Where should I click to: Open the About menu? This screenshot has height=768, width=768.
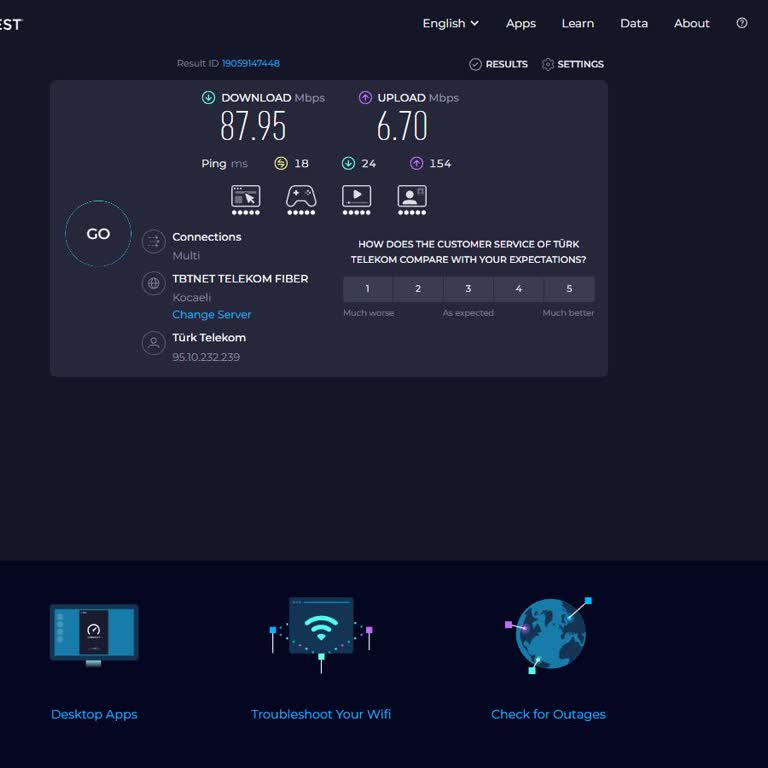point(691,23)
